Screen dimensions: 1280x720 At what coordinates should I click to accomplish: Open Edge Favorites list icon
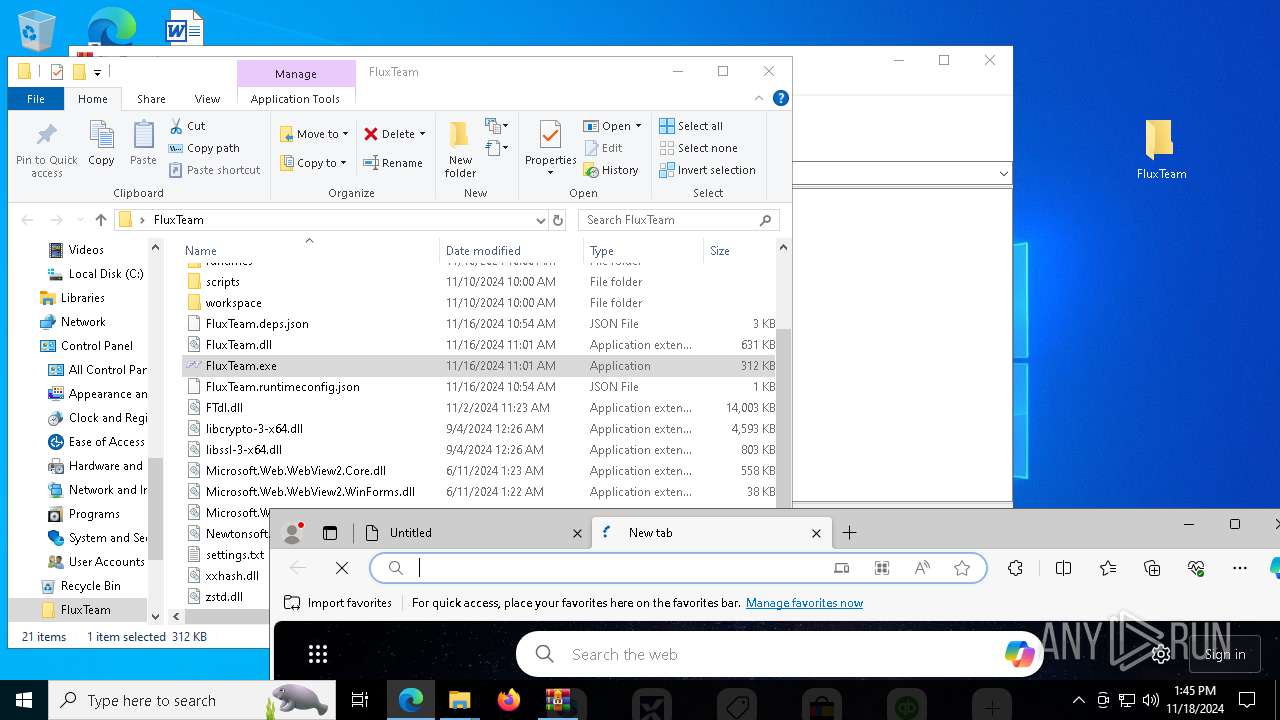tap(1108, 568)
